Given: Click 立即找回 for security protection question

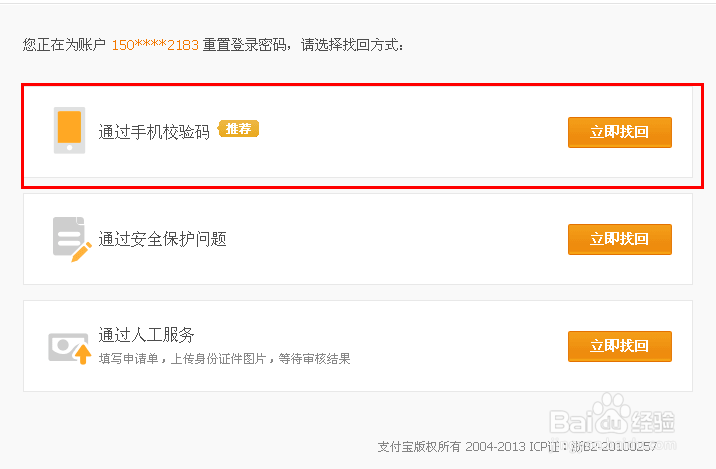Looking at the screenshot, I should [x=620, y=239].
